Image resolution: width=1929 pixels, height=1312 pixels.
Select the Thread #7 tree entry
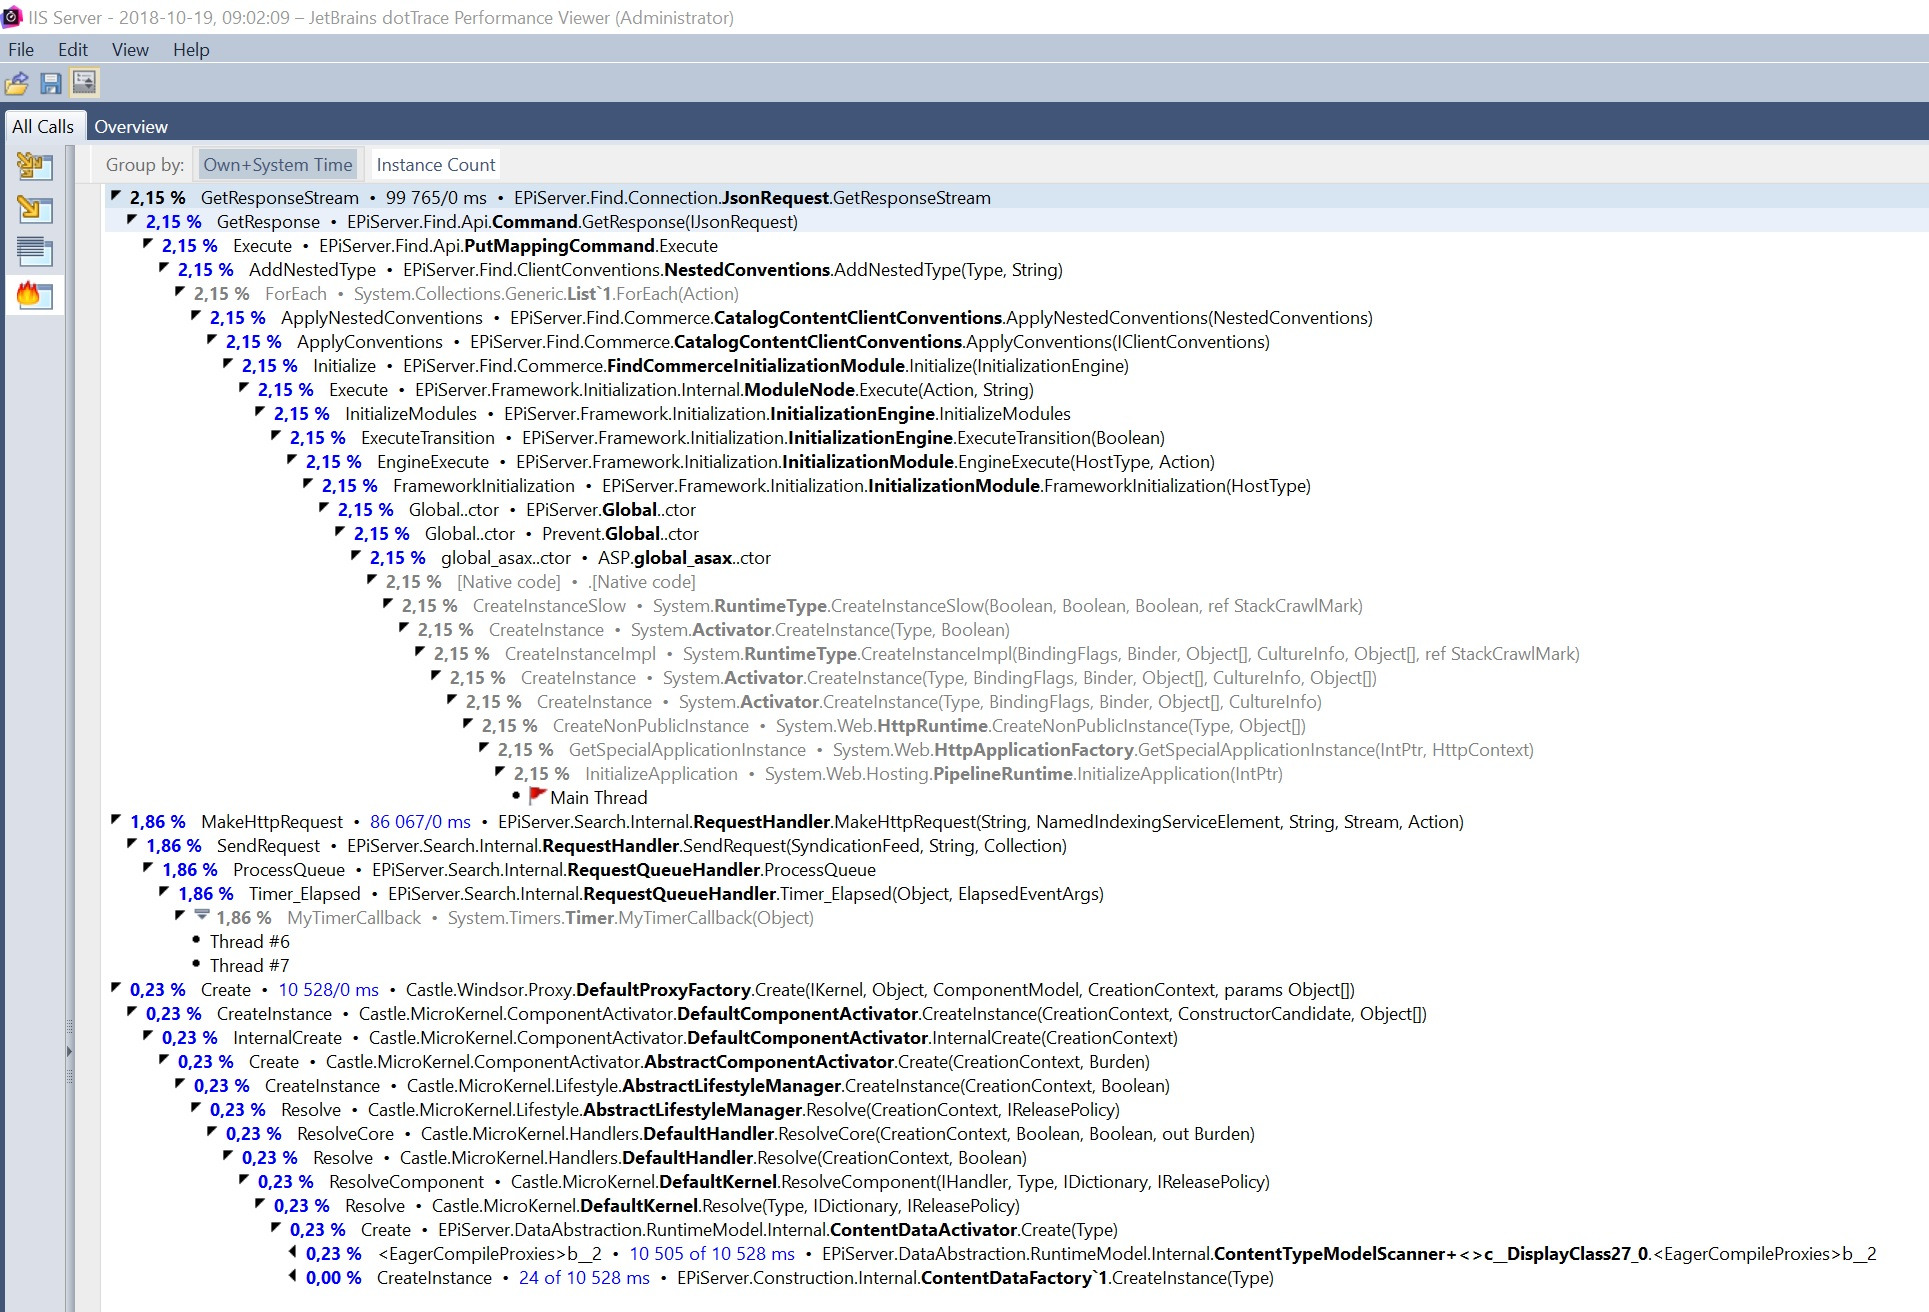249,966
